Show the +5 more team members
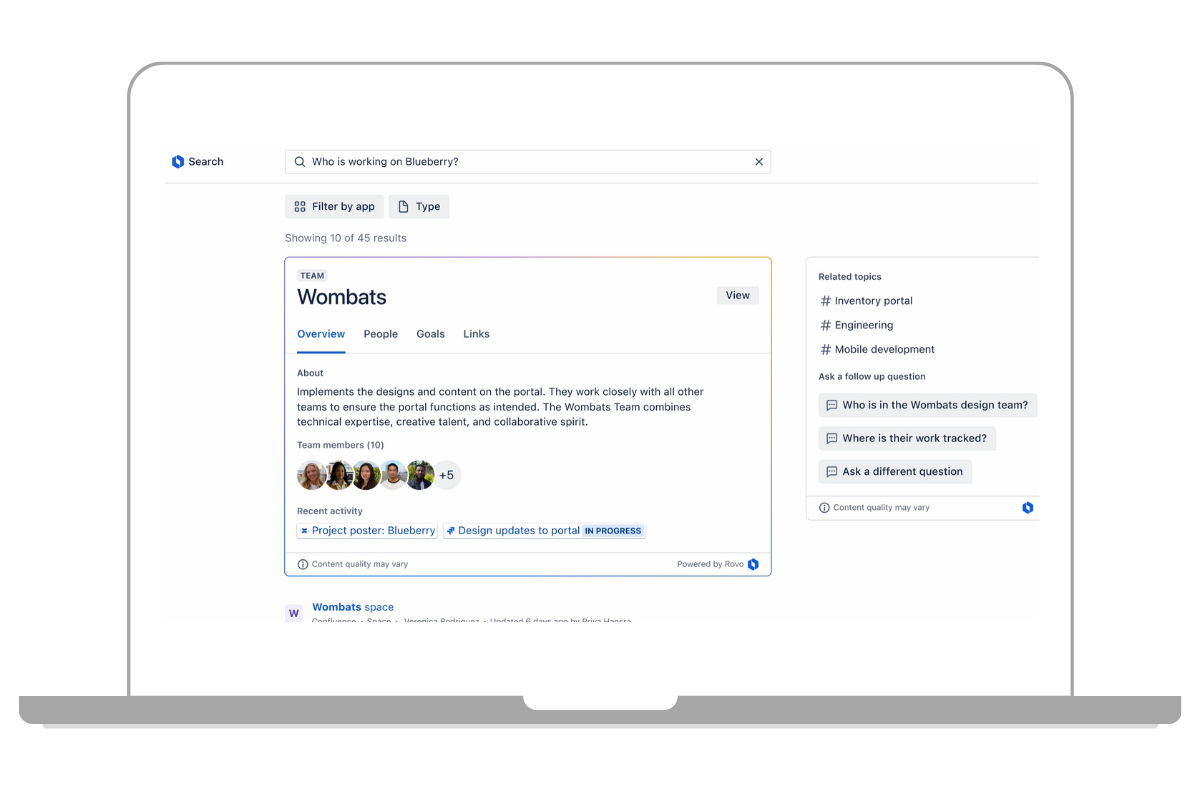Image resolution: width=1200 pixels, height=790 pixels. (447, 475)
